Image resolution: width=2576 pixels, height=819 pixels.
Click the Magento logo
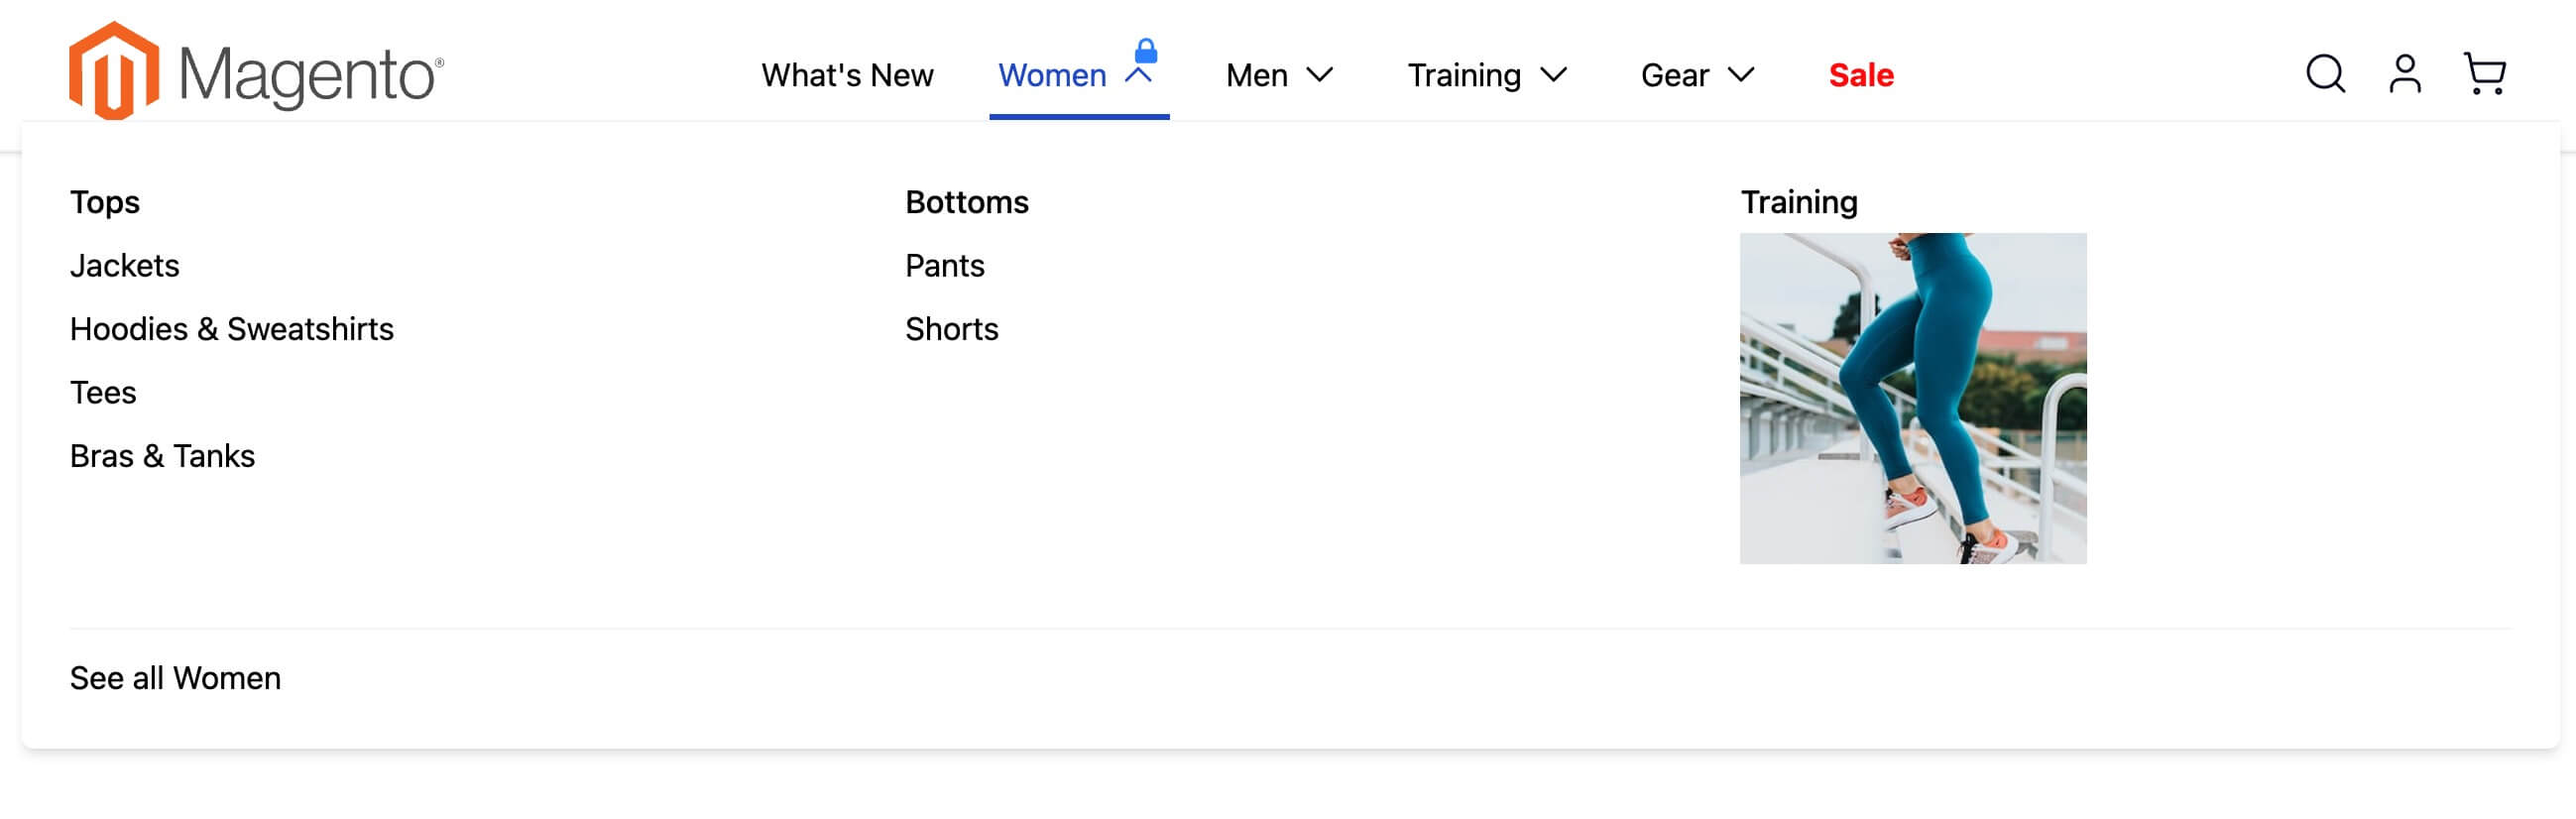(x=256, y=72)
